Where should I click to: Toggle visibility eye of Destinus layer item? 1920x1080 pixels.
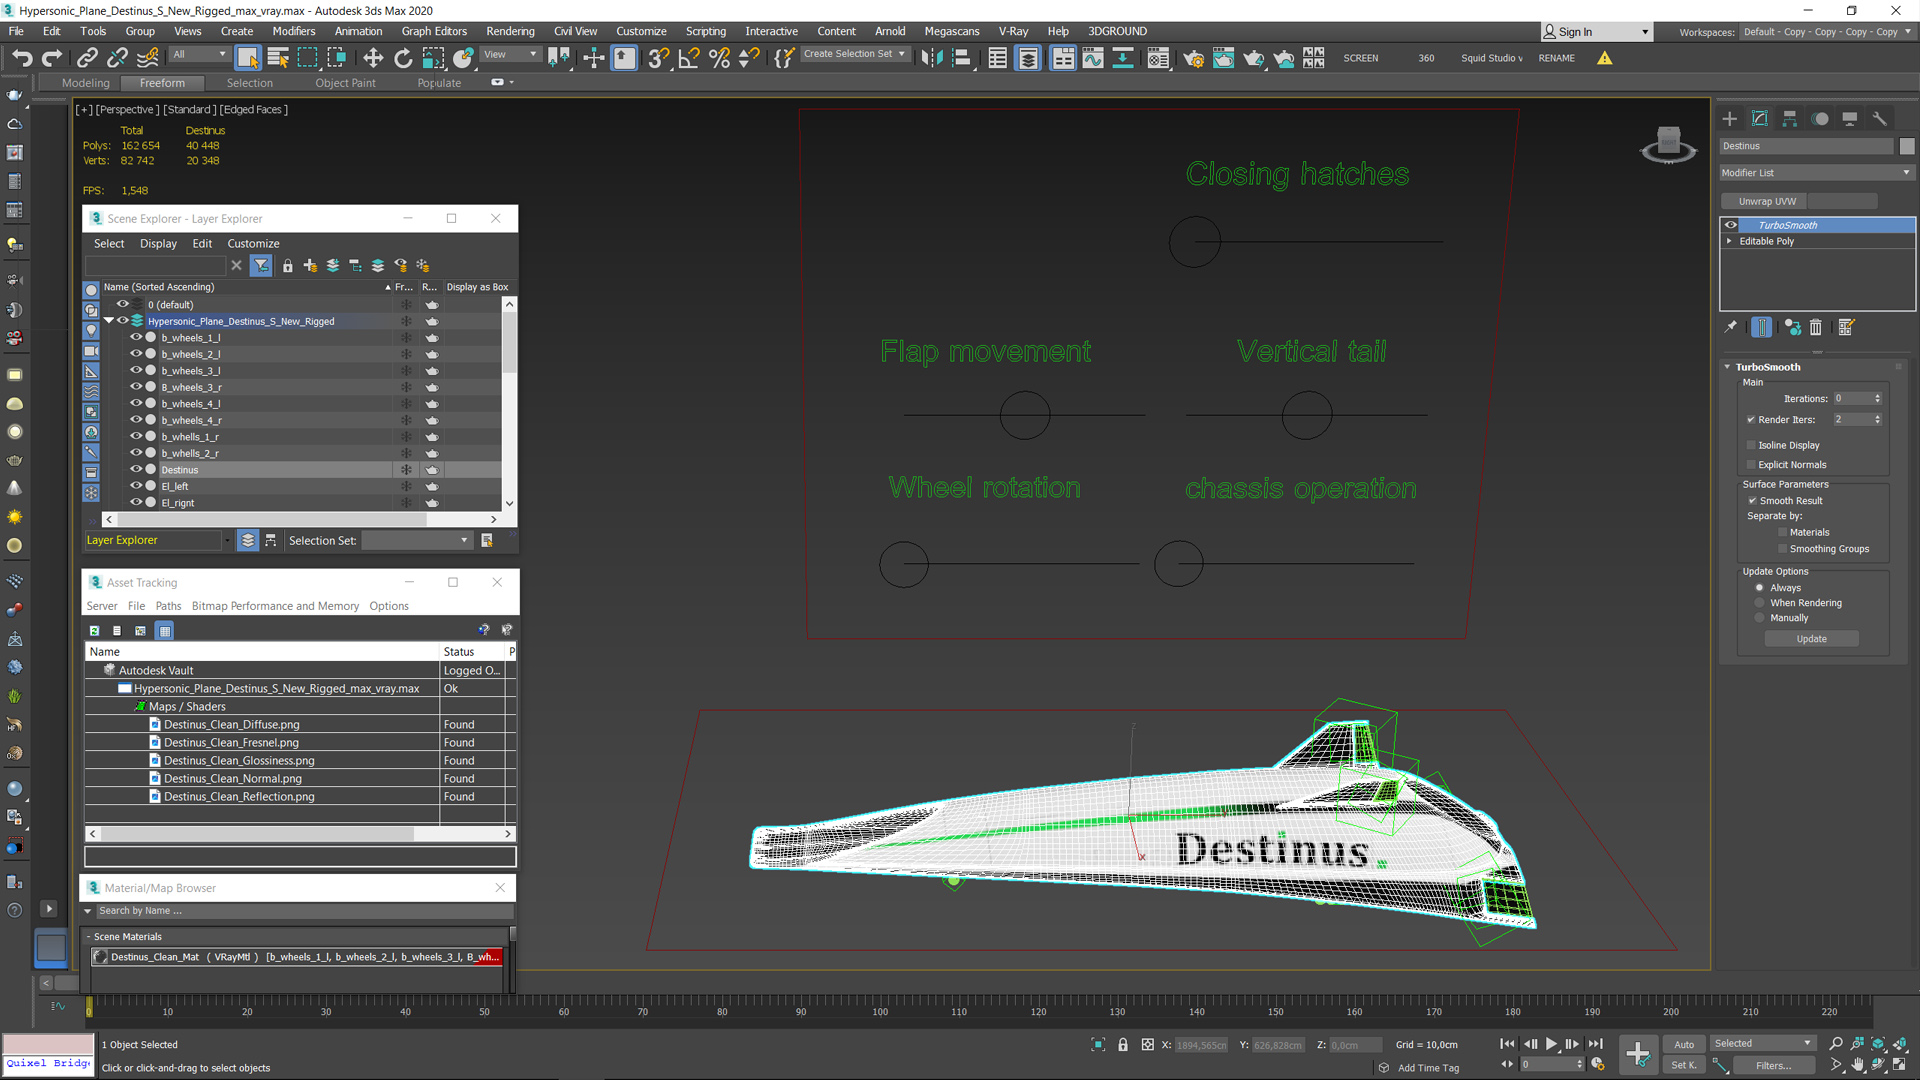pos(136,470)
